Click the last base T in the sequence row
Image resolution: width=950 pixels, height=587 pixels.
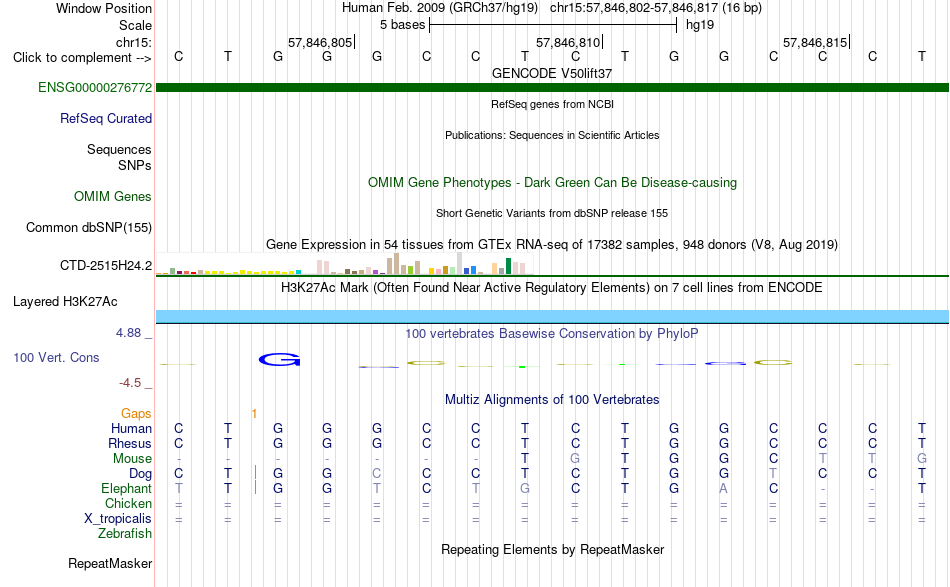[922, 56]
